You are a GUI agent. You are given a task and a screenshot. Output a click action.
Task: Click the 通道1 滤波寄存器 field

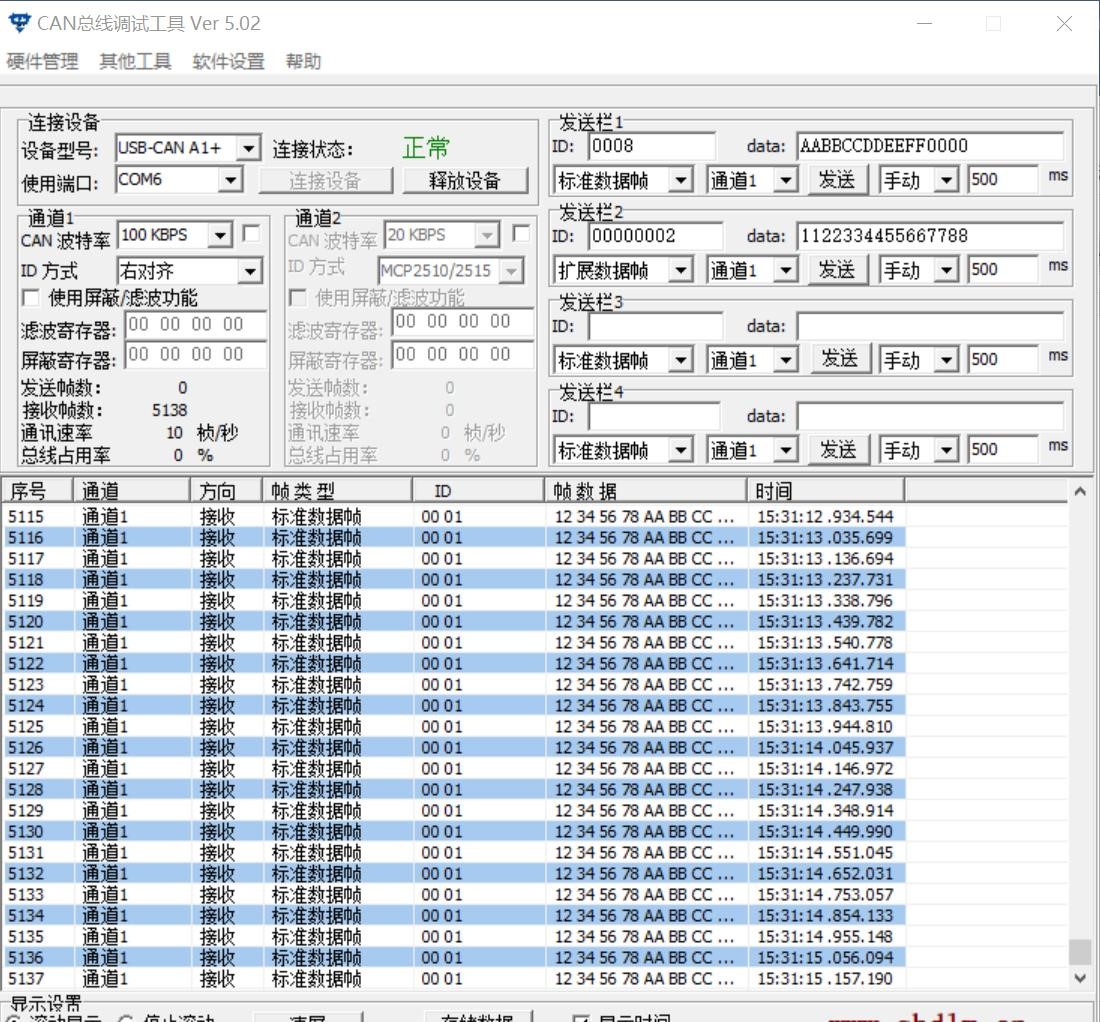coord(196,325)
